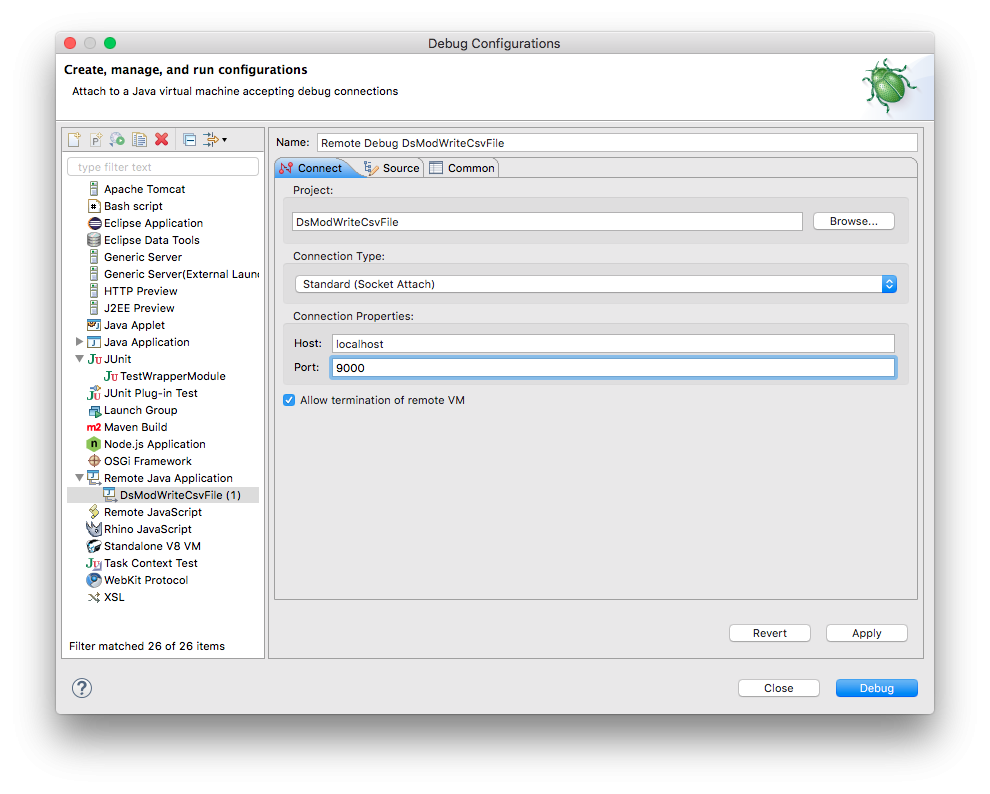Click the Browse project button
990x794 pixels.
point(853,221)
